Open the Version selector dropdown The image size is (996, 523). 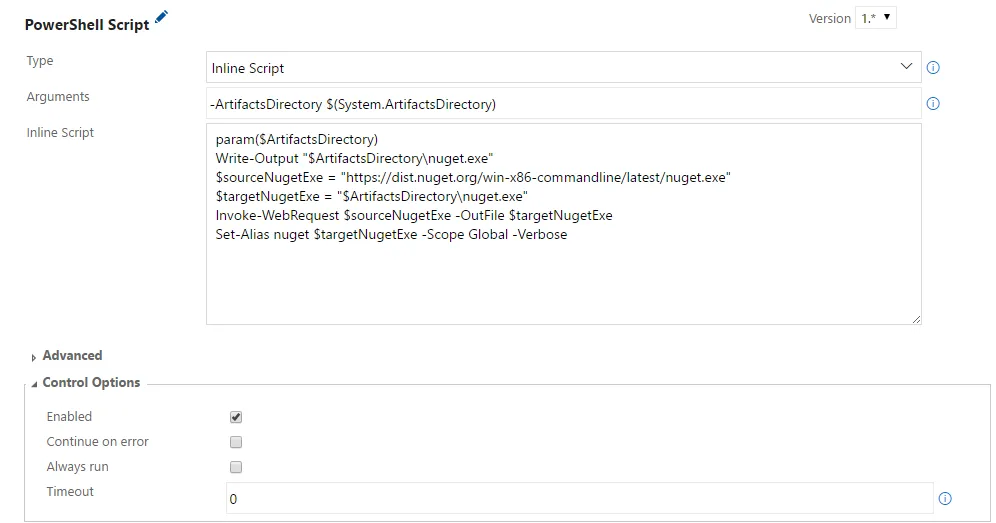point(876,18)
